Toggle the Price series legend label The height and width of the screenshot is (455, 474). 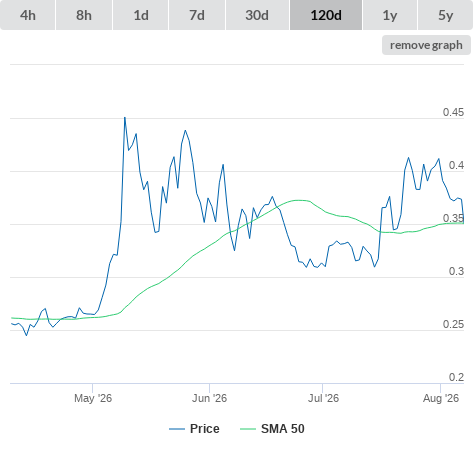tap(205, 429)
